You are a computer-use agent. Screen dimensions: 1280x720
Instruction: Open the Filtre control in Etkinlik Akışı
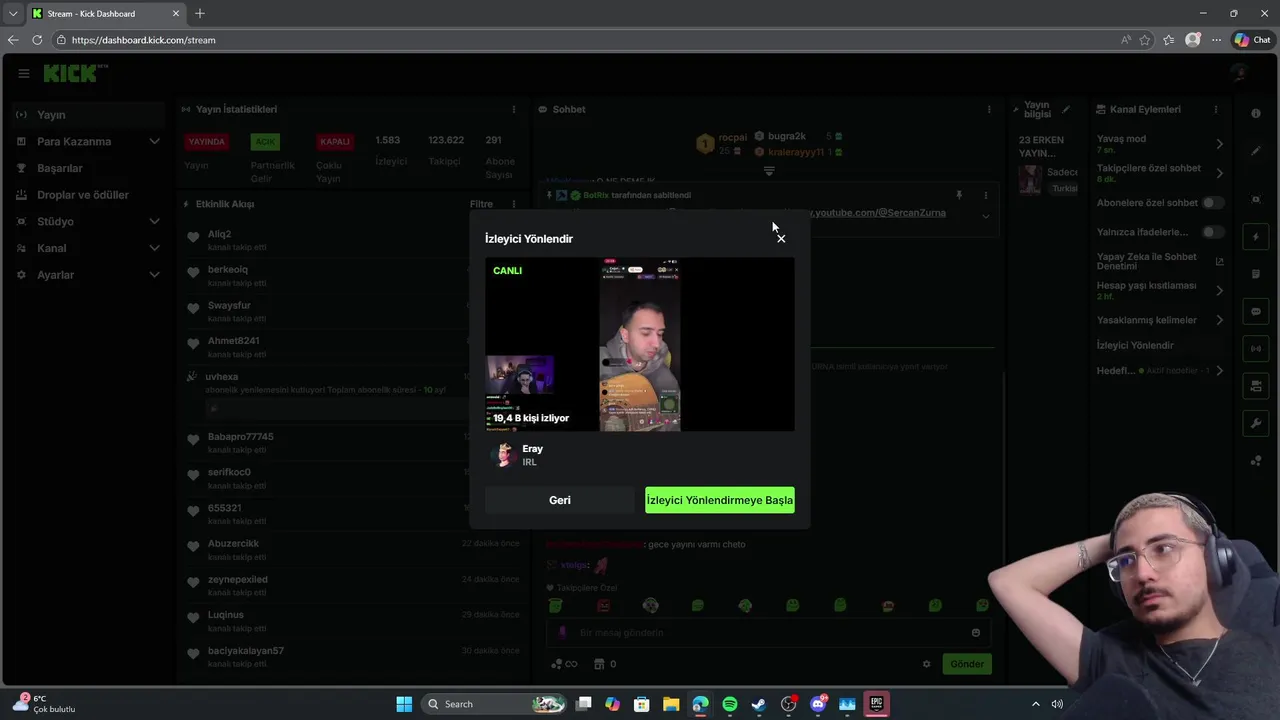(x=481, y=204)
